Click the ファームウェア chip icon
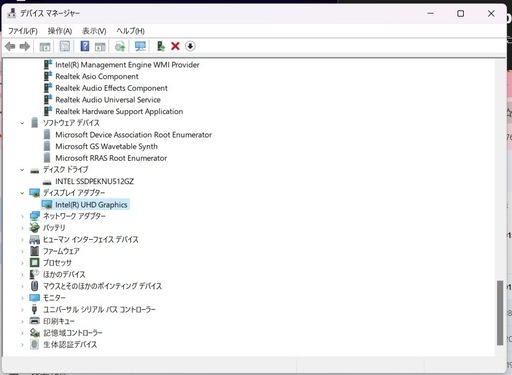Image resolution: width=512 pixels, height=375 pixels. (x=34, y=251)
